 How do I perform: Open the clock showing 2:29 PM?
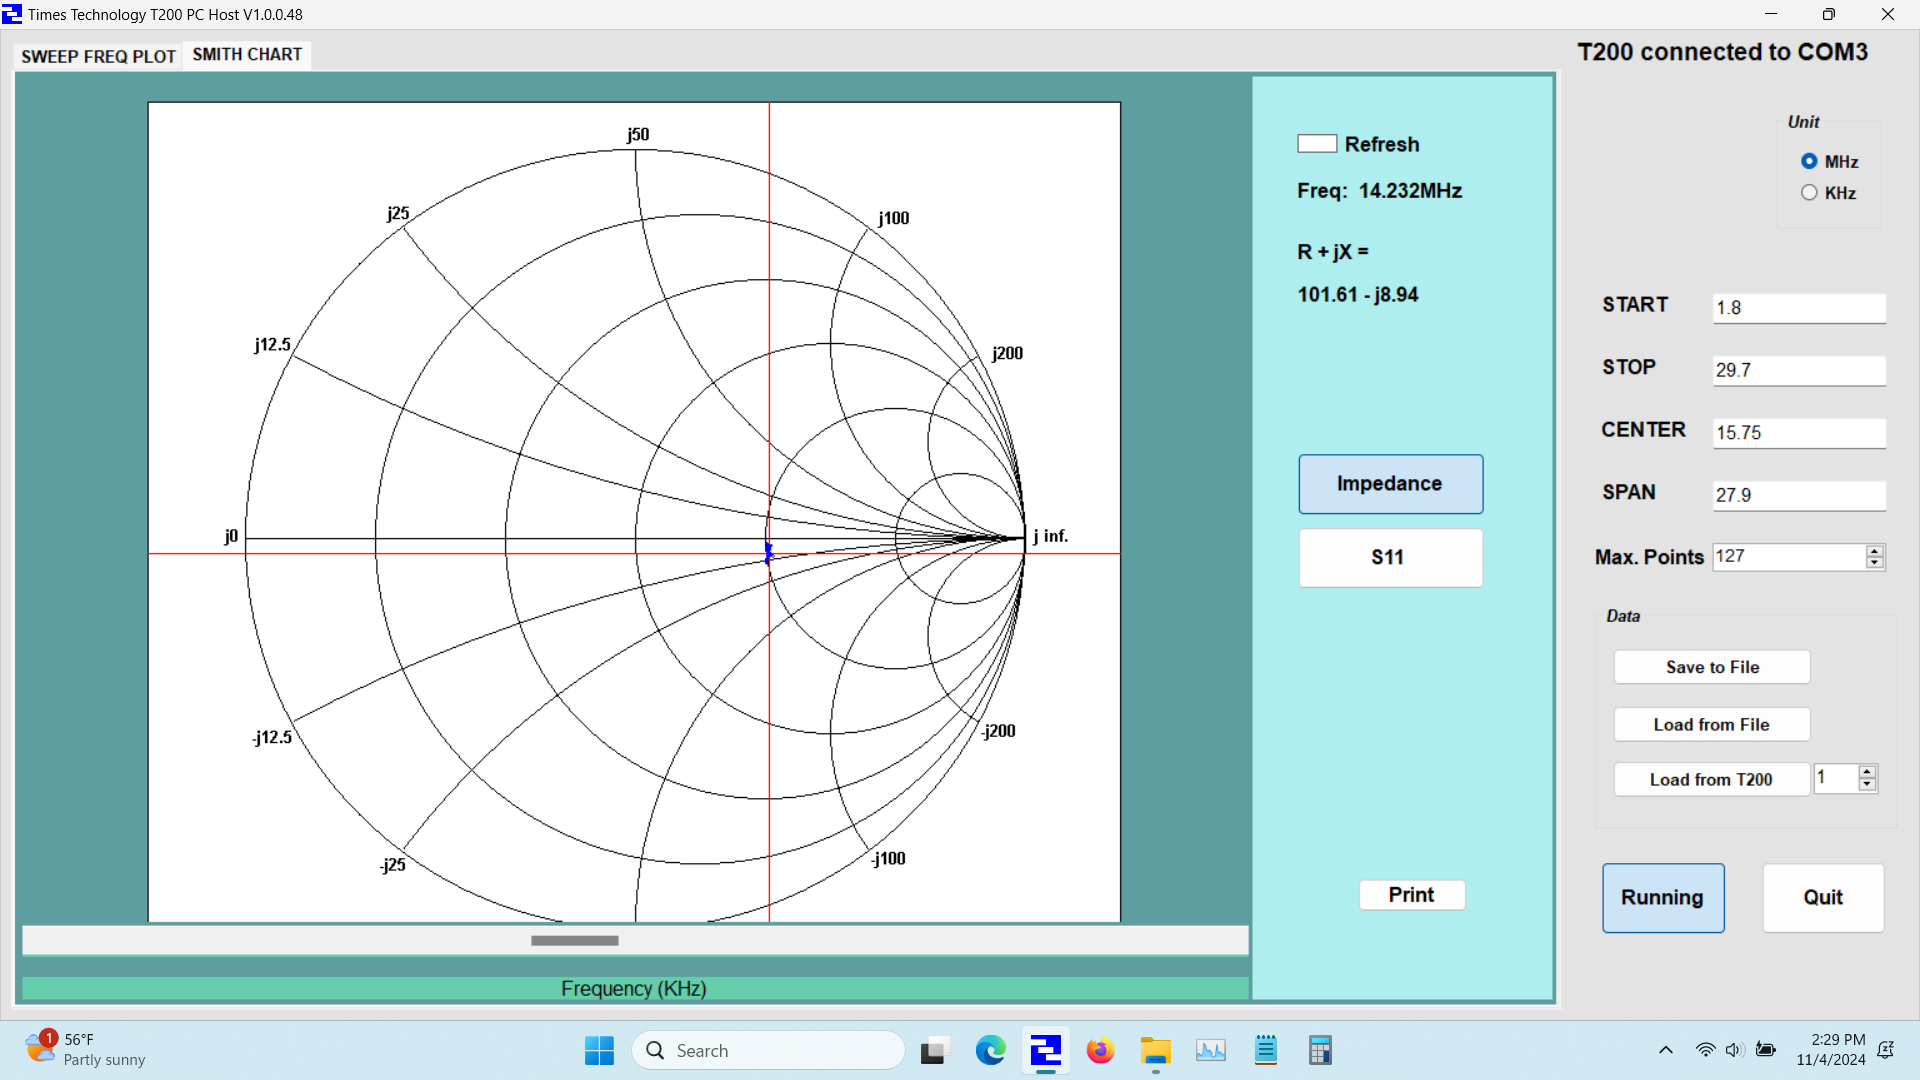tap(1831, 1050)
